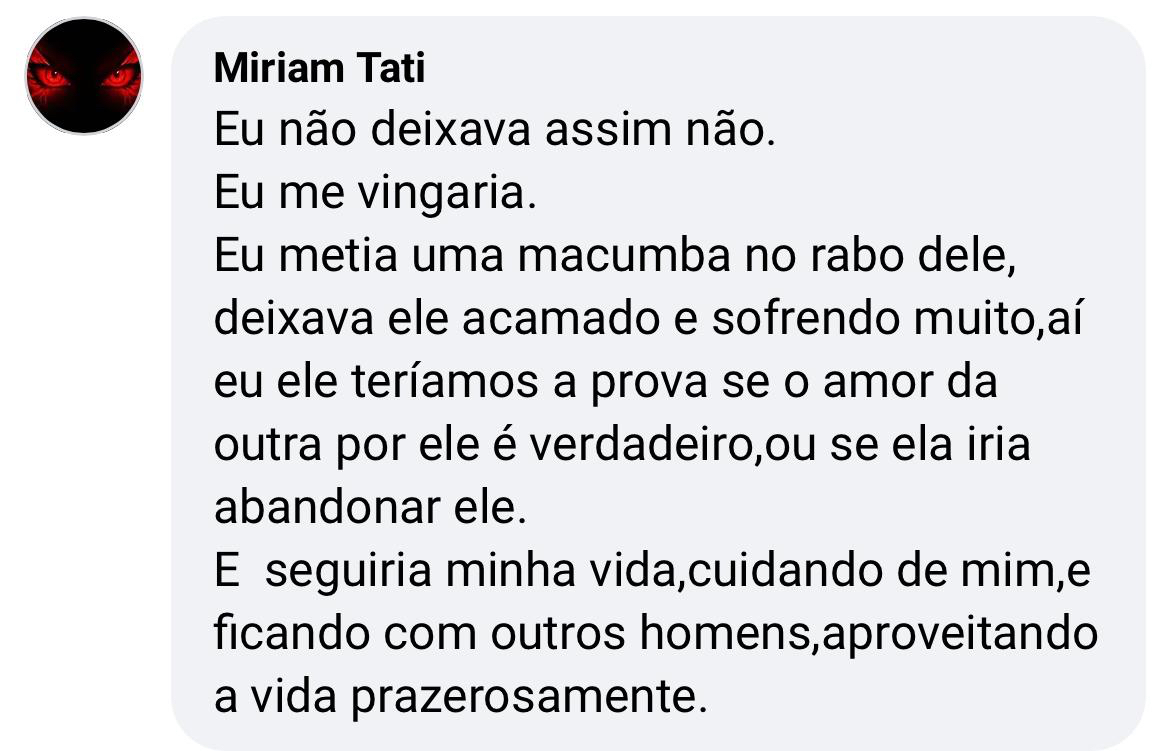This screenshot has height=751, width=1170.
Task: Click the line "Eu não deixava assim não."
Action: (495, 131)
